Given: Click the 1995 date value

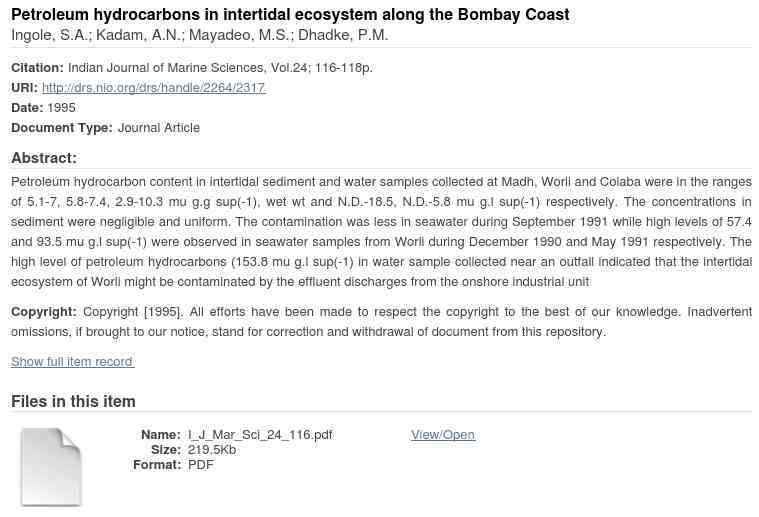Looking at the screenshot, I should pos(61,108).
